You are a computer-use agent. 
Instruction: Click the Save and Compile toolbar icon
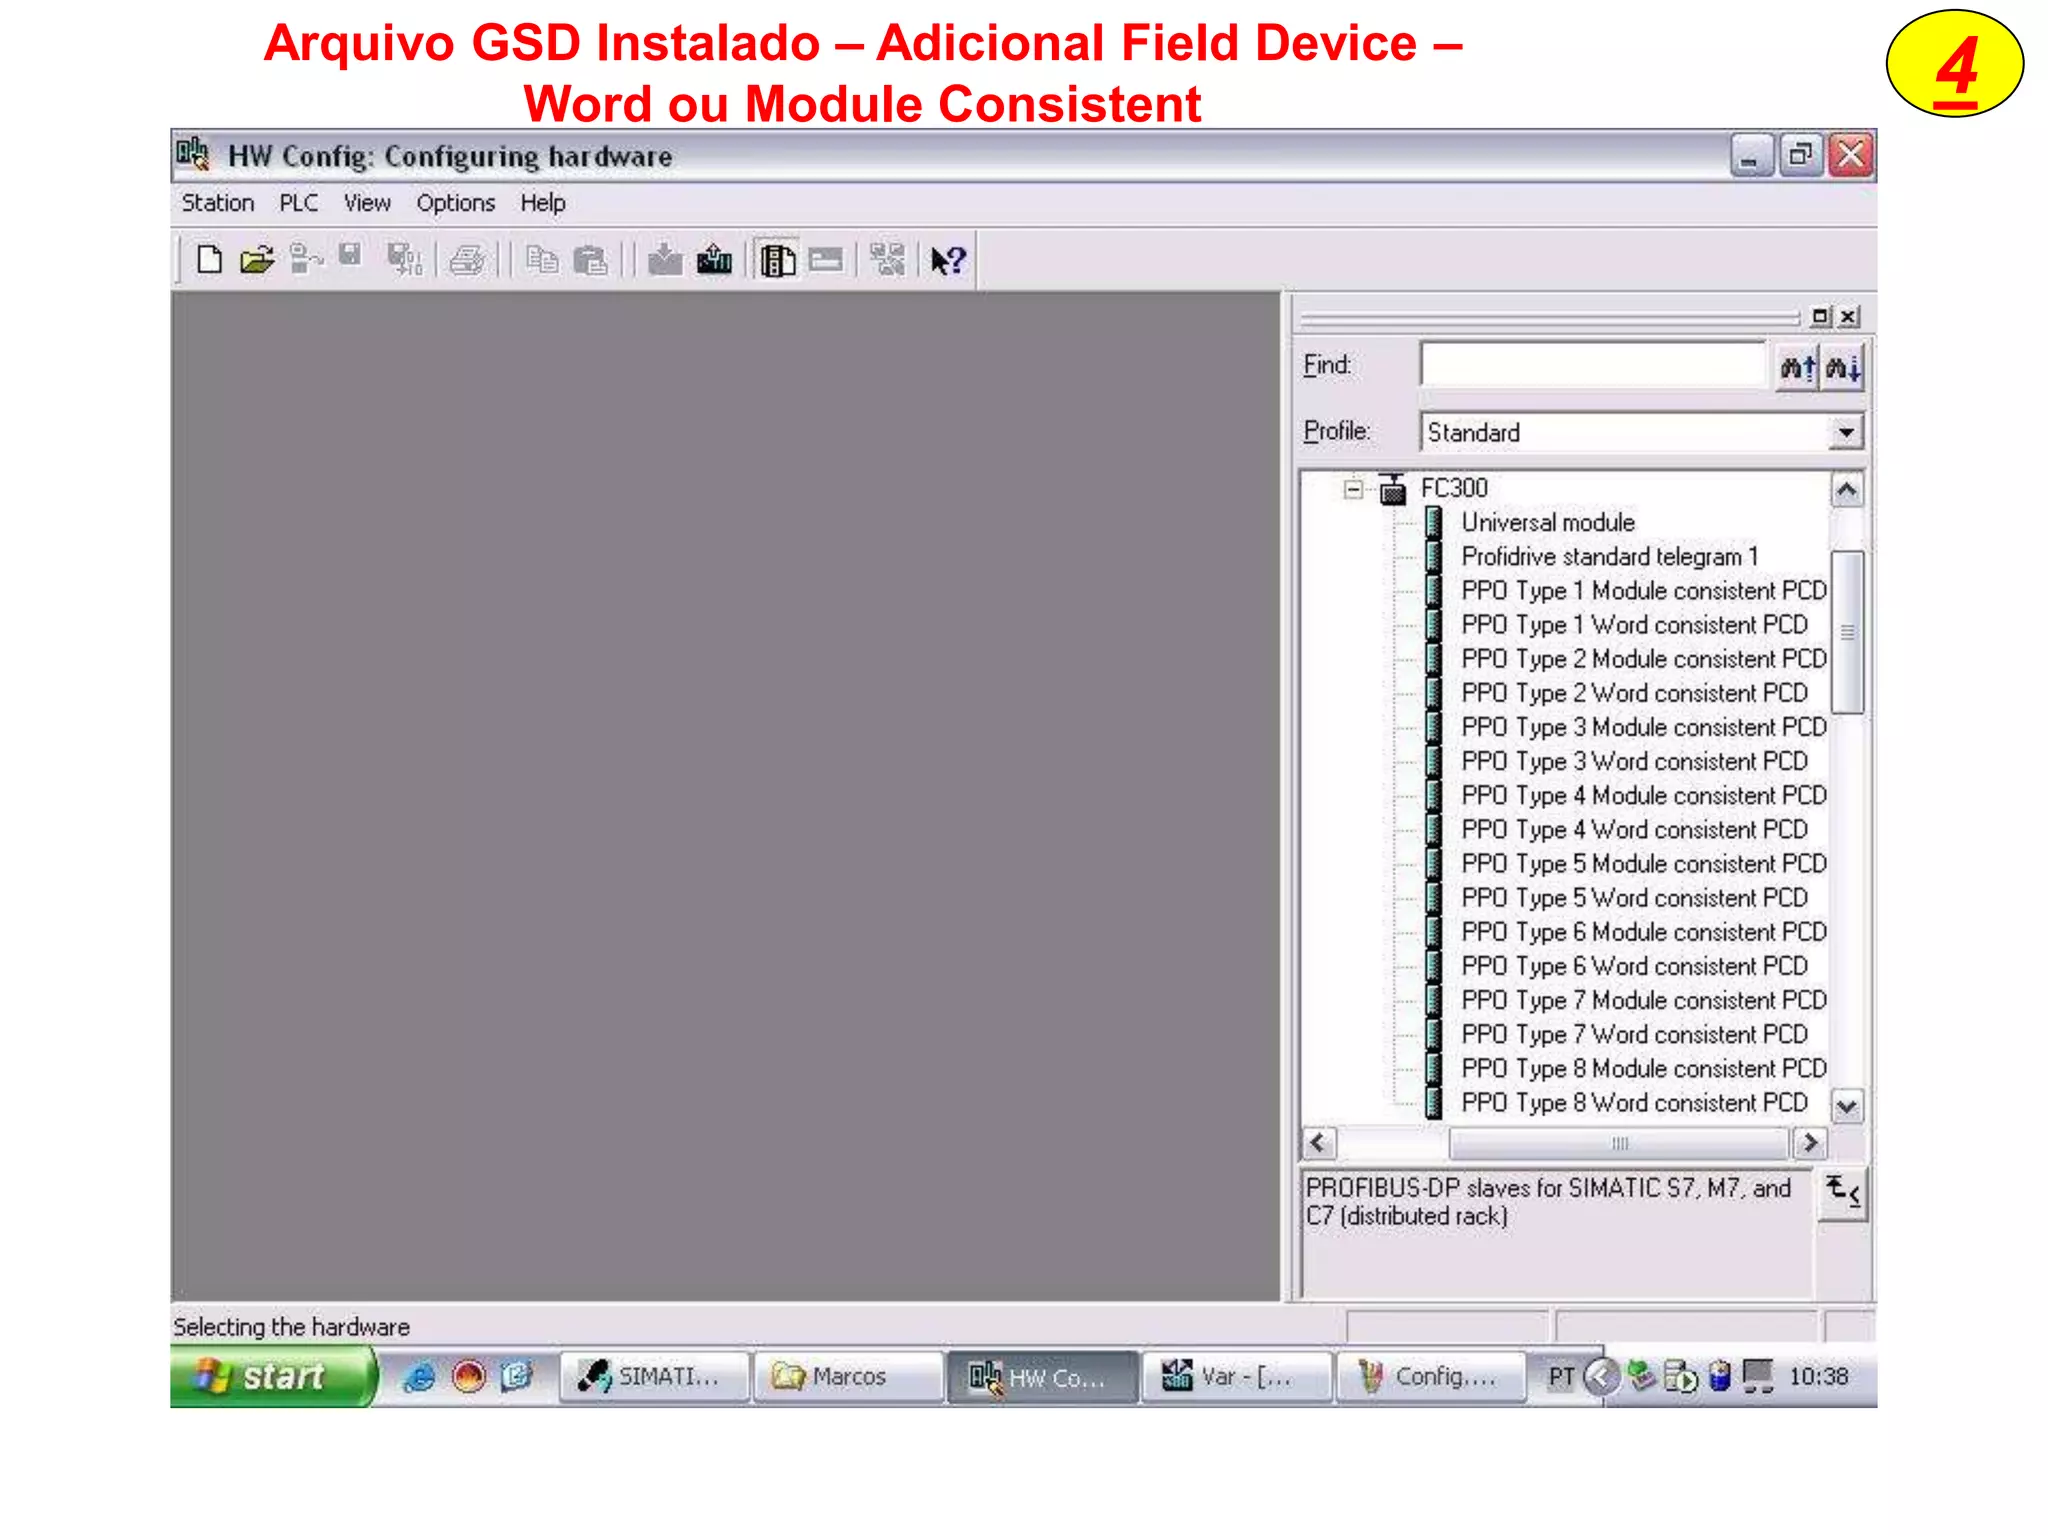pyautogui.click(x=404, y=260)
